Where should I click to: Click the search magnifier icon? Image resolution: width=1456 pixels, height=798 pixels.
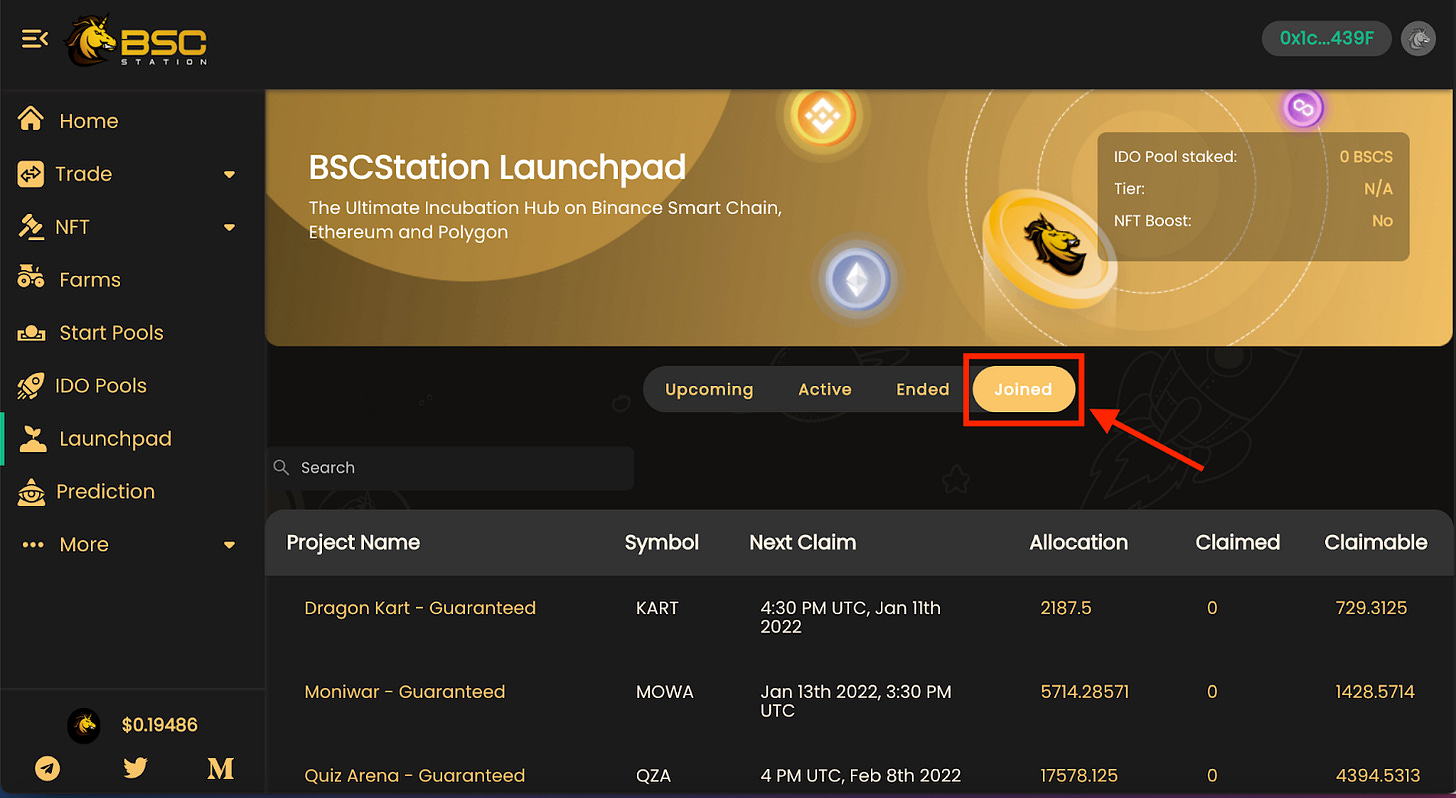(281, 467)
